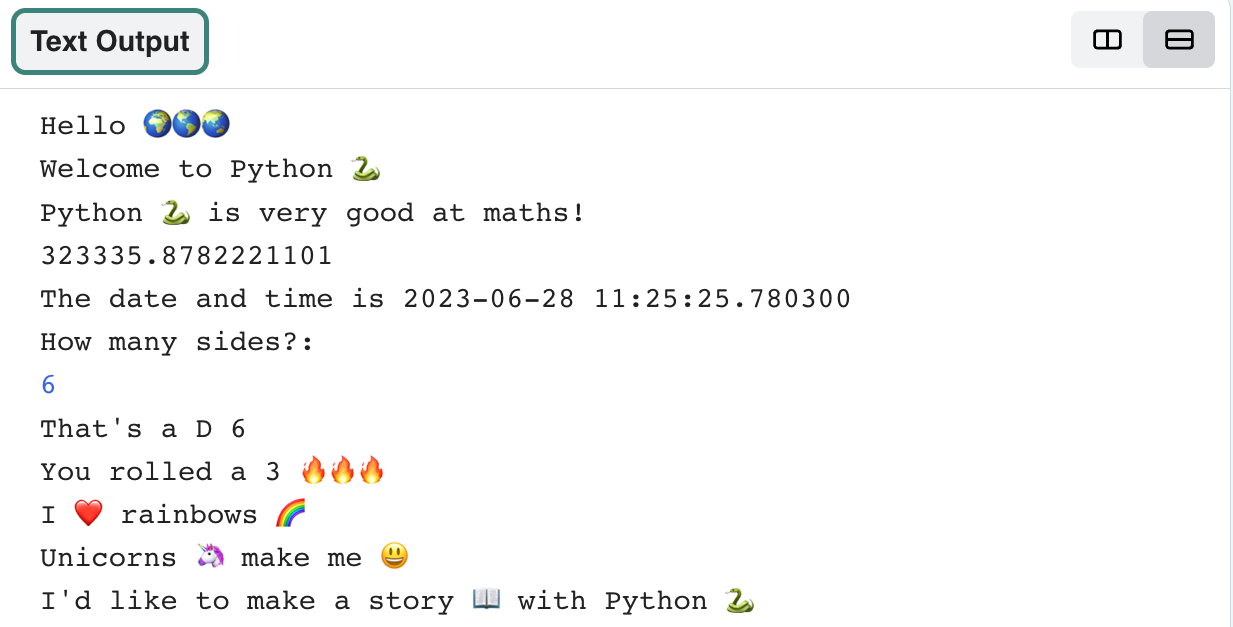Viewport: 1233px width, 627px height.
Task: Click the 'That's a D 6' output line
Action: 143,428
